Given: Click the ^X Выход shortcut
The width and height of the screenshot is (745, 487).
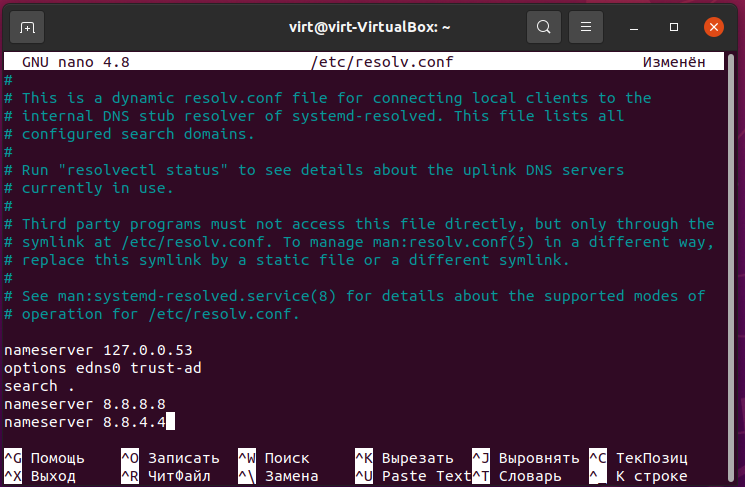Looking at the screenshot, I should (40, 476).
